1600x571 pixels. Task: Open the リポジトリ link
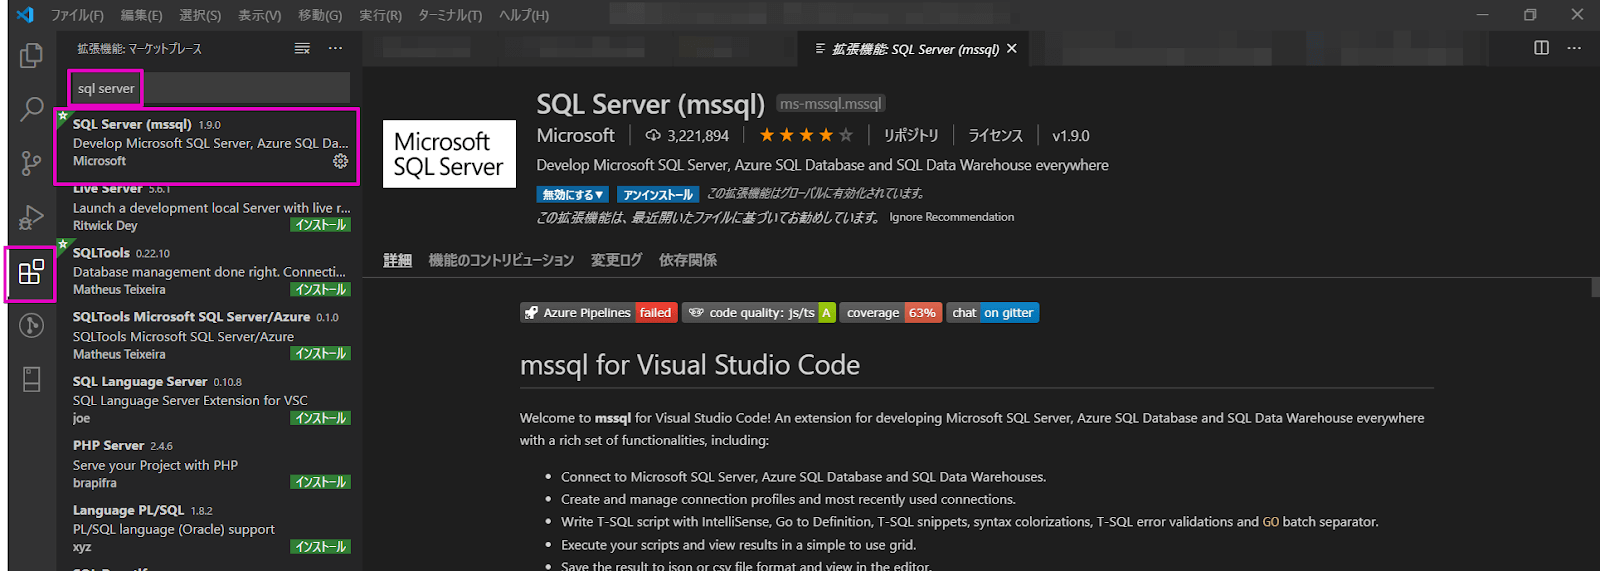pyautogui.click(x=911, y=135)
